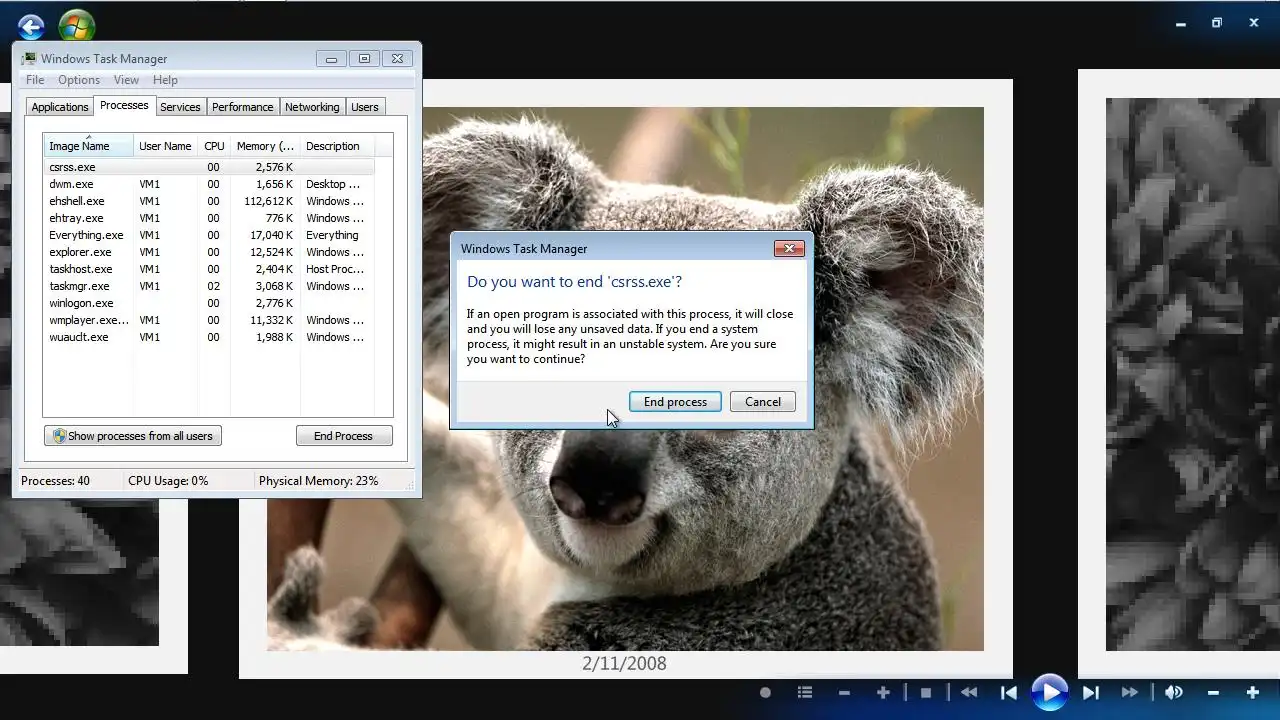
Task: Switch to the Applications tab
Action: [x=60, y=107]
